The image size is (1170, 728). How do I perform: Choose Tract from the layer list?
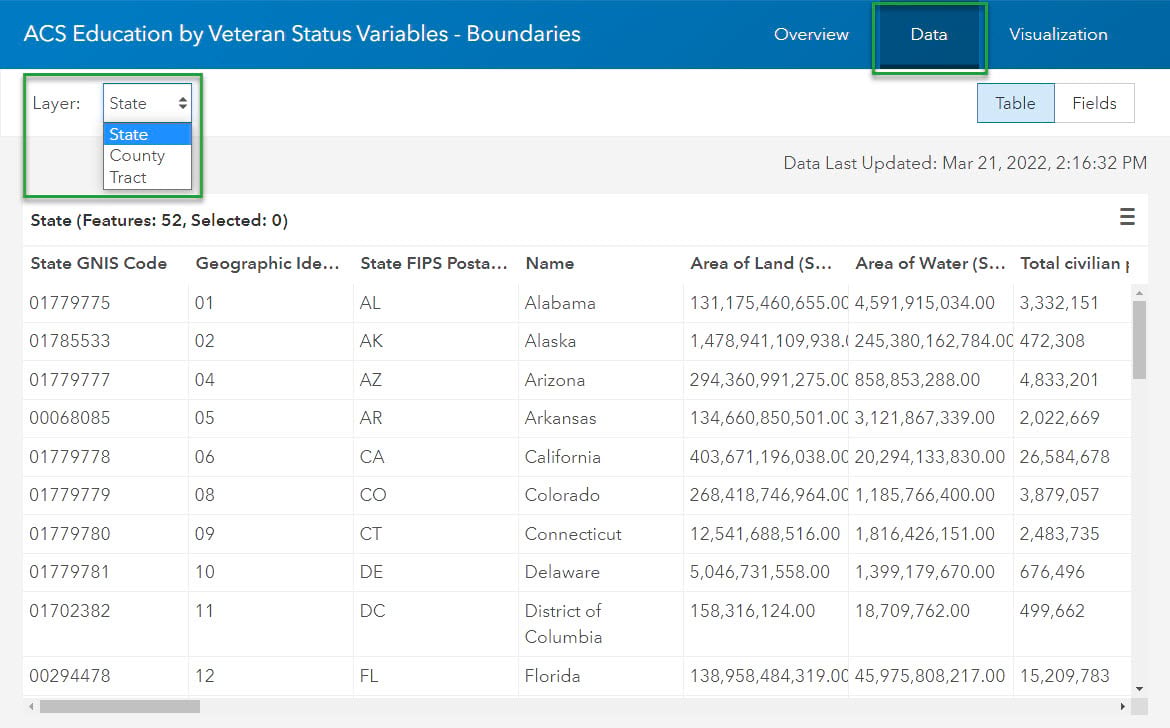pos(148,178)
